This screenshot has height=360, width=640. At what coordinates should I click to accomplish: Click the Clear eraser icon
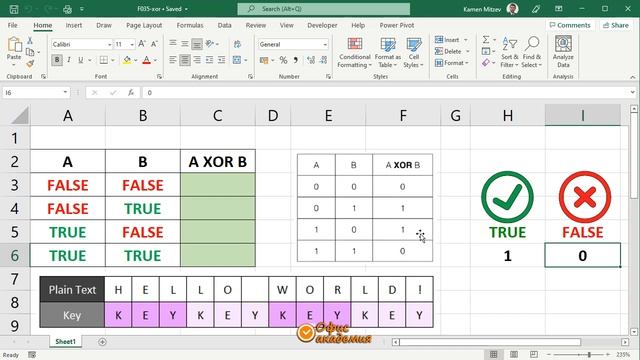coord(486,63)
